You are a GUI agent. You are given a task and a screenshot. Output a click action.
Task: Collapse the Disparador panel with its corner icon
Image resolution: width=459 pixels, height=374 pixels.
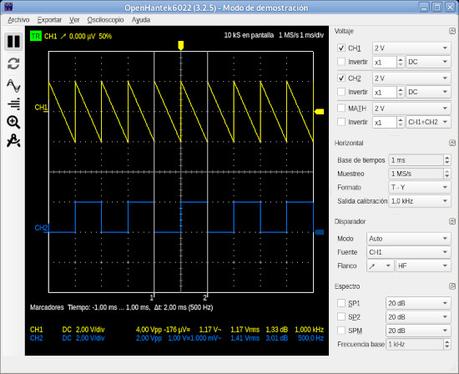click(x=452, y=222)
